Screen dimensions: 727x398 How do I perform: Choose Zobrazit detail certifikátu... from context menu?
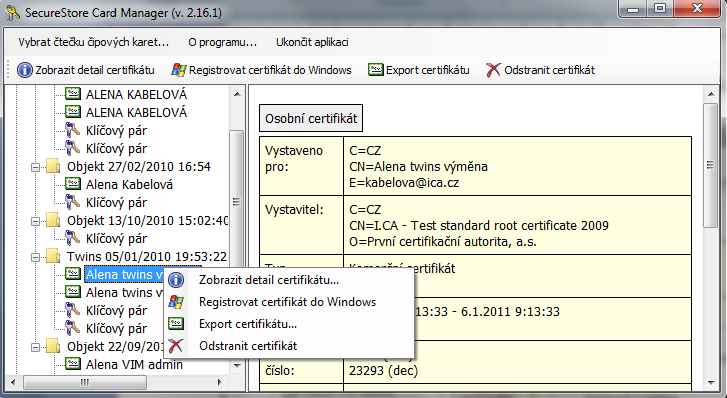[x=289, y=280]
